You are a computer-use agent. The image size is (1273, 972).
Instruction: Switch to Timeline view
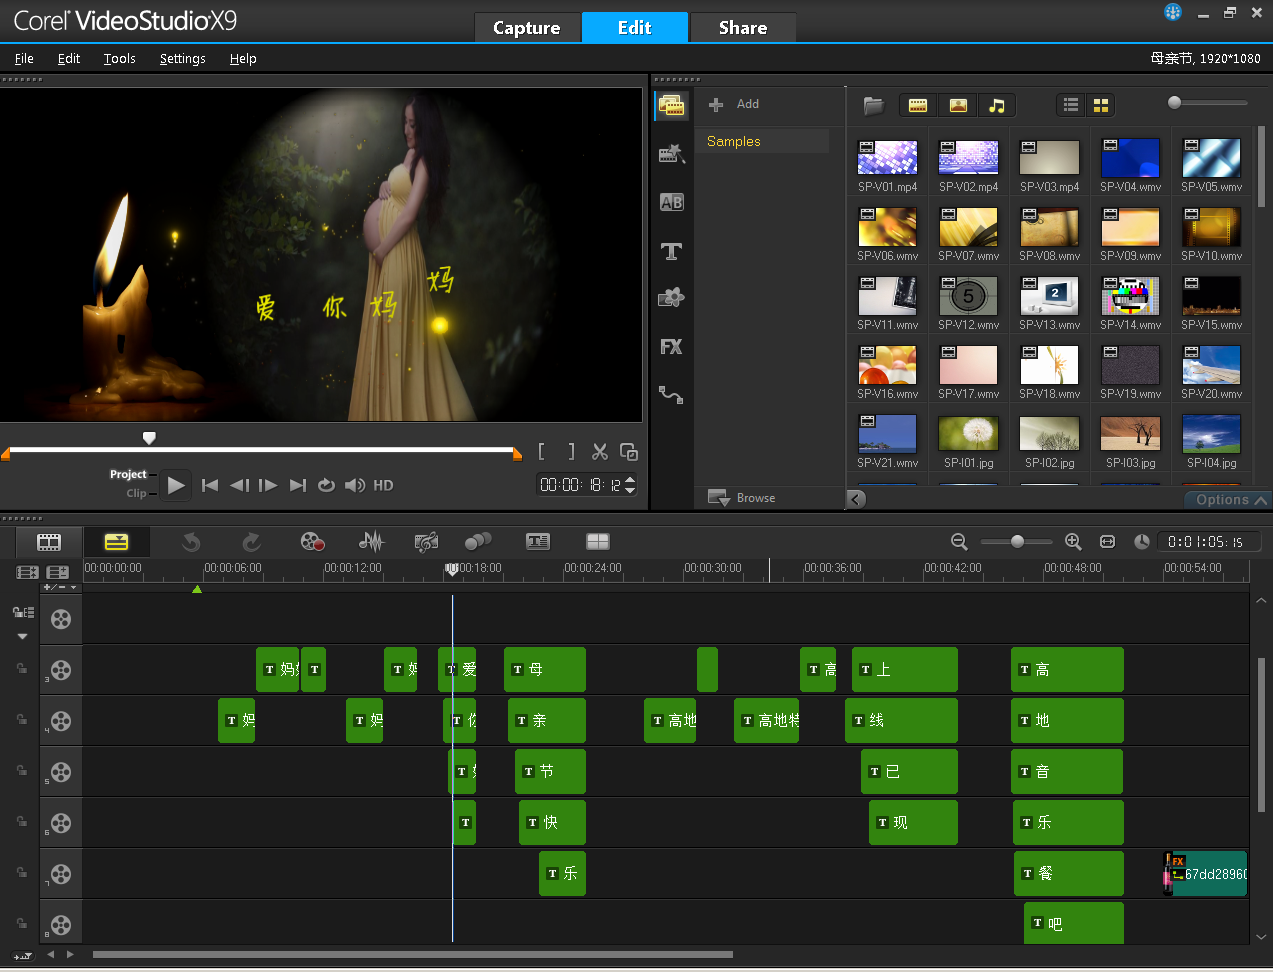pyautogui.click(x=117, y=542)
